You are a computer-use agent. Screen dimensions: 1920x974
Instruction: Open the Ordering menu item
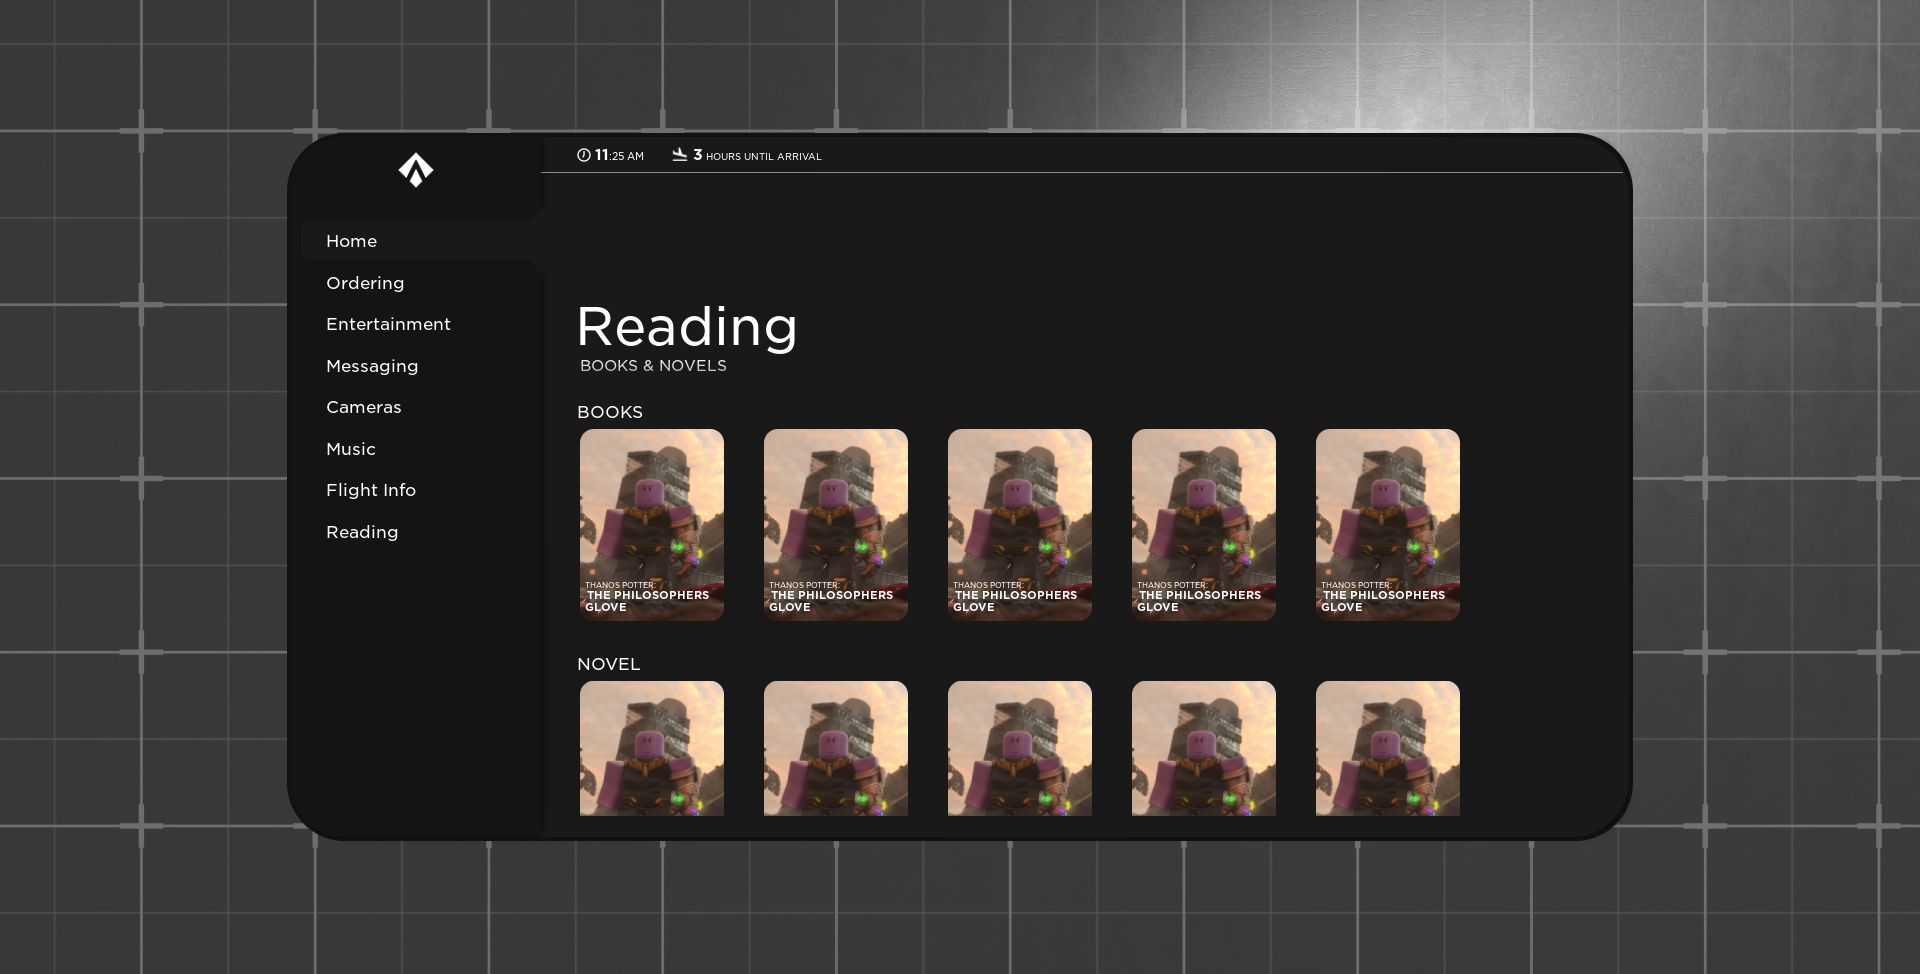tap(365, 283)
